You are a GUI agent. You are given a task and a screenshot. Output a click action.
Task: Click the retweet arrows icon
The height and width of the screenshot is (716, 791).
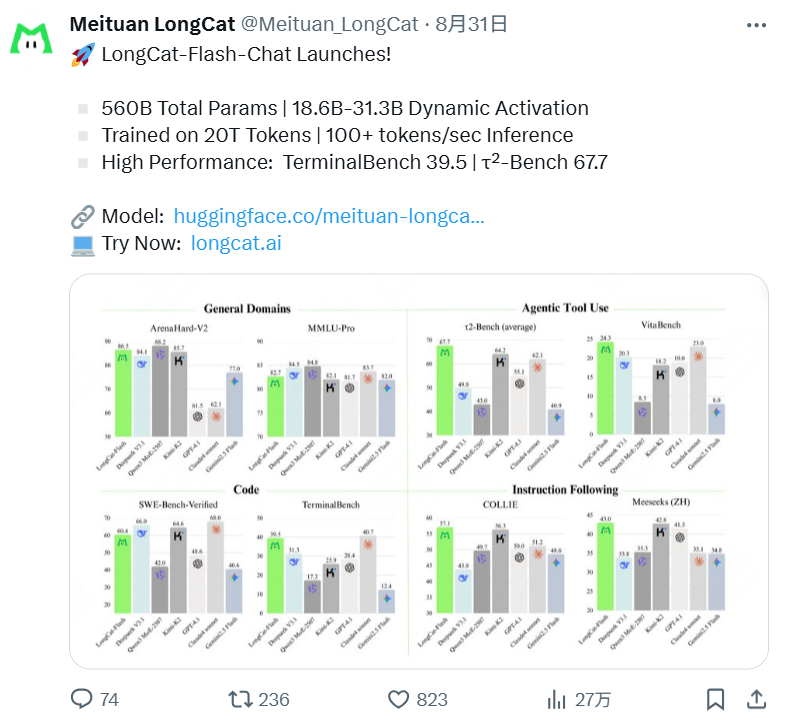[x=240, y=699]
